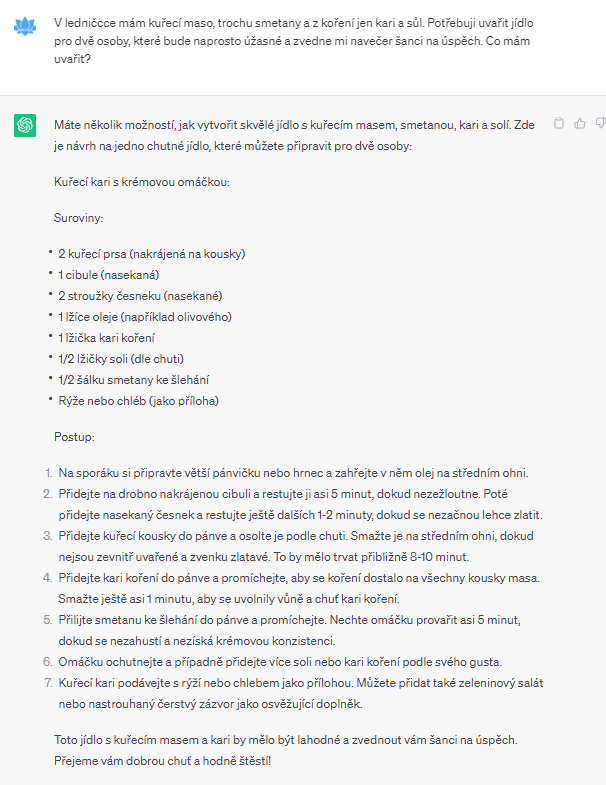Select the "1 cibule (nasekaná)" ingredient
The width and height of the screenshot is (606, 785).
pyautogui.click(x=109, y=274)
